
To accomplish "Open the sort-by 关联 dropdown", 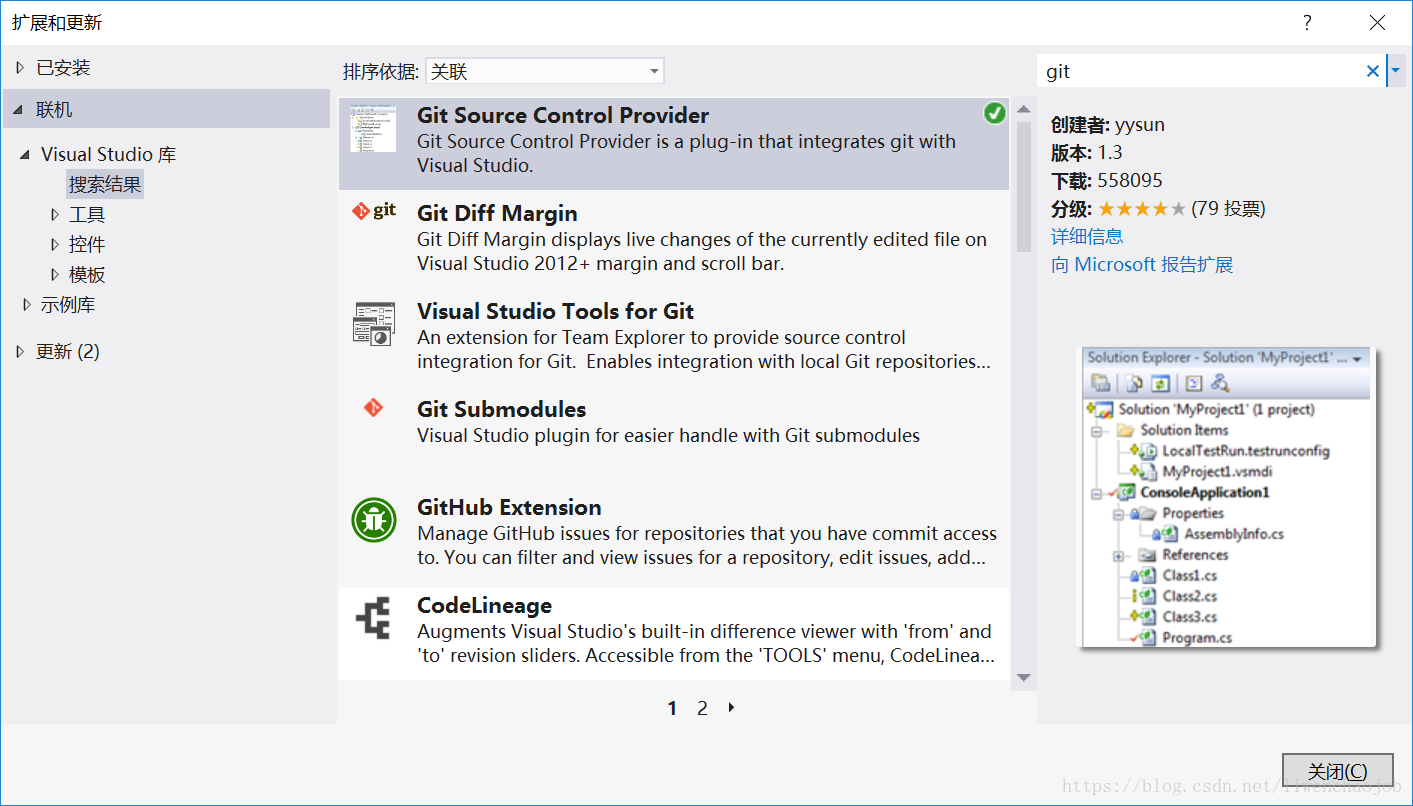I will (544, 71).
